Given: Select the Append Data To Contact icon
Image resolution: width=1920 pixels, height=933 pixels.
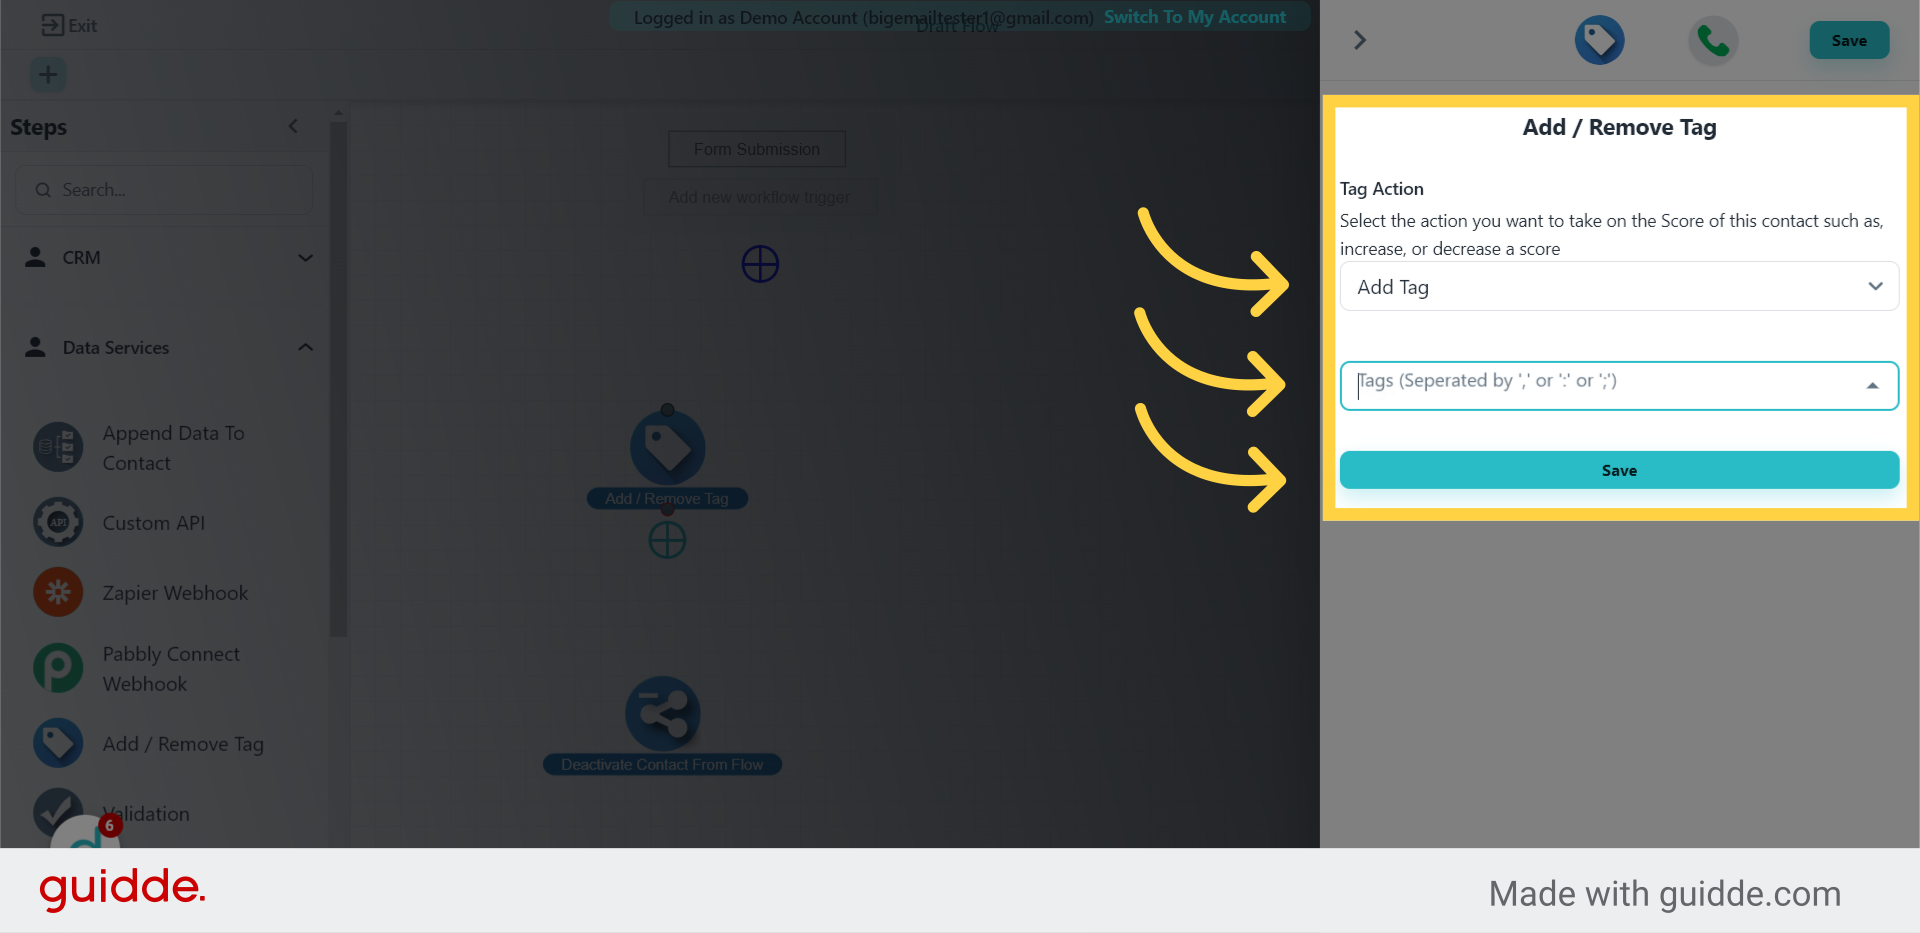Looking at the screenshot, I should point(58,447).
